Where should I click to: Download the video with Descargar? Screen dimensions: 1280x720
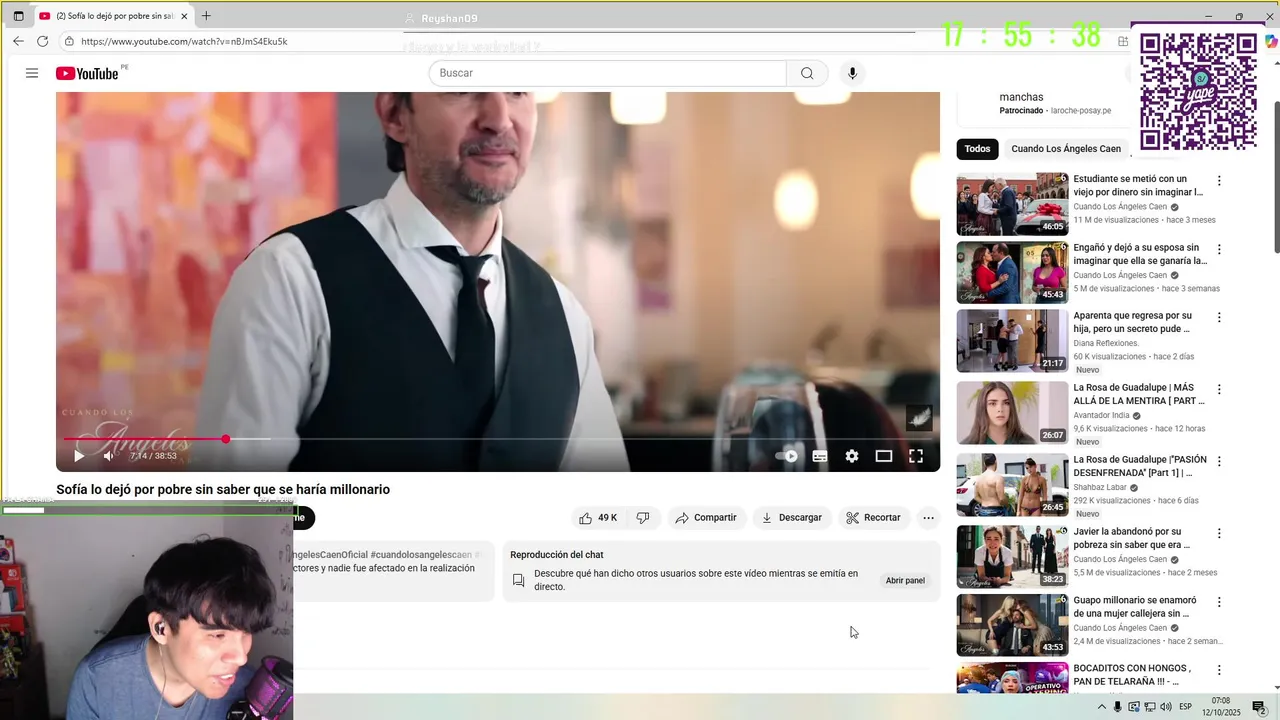pyautogui.click(x=791, y=518)
